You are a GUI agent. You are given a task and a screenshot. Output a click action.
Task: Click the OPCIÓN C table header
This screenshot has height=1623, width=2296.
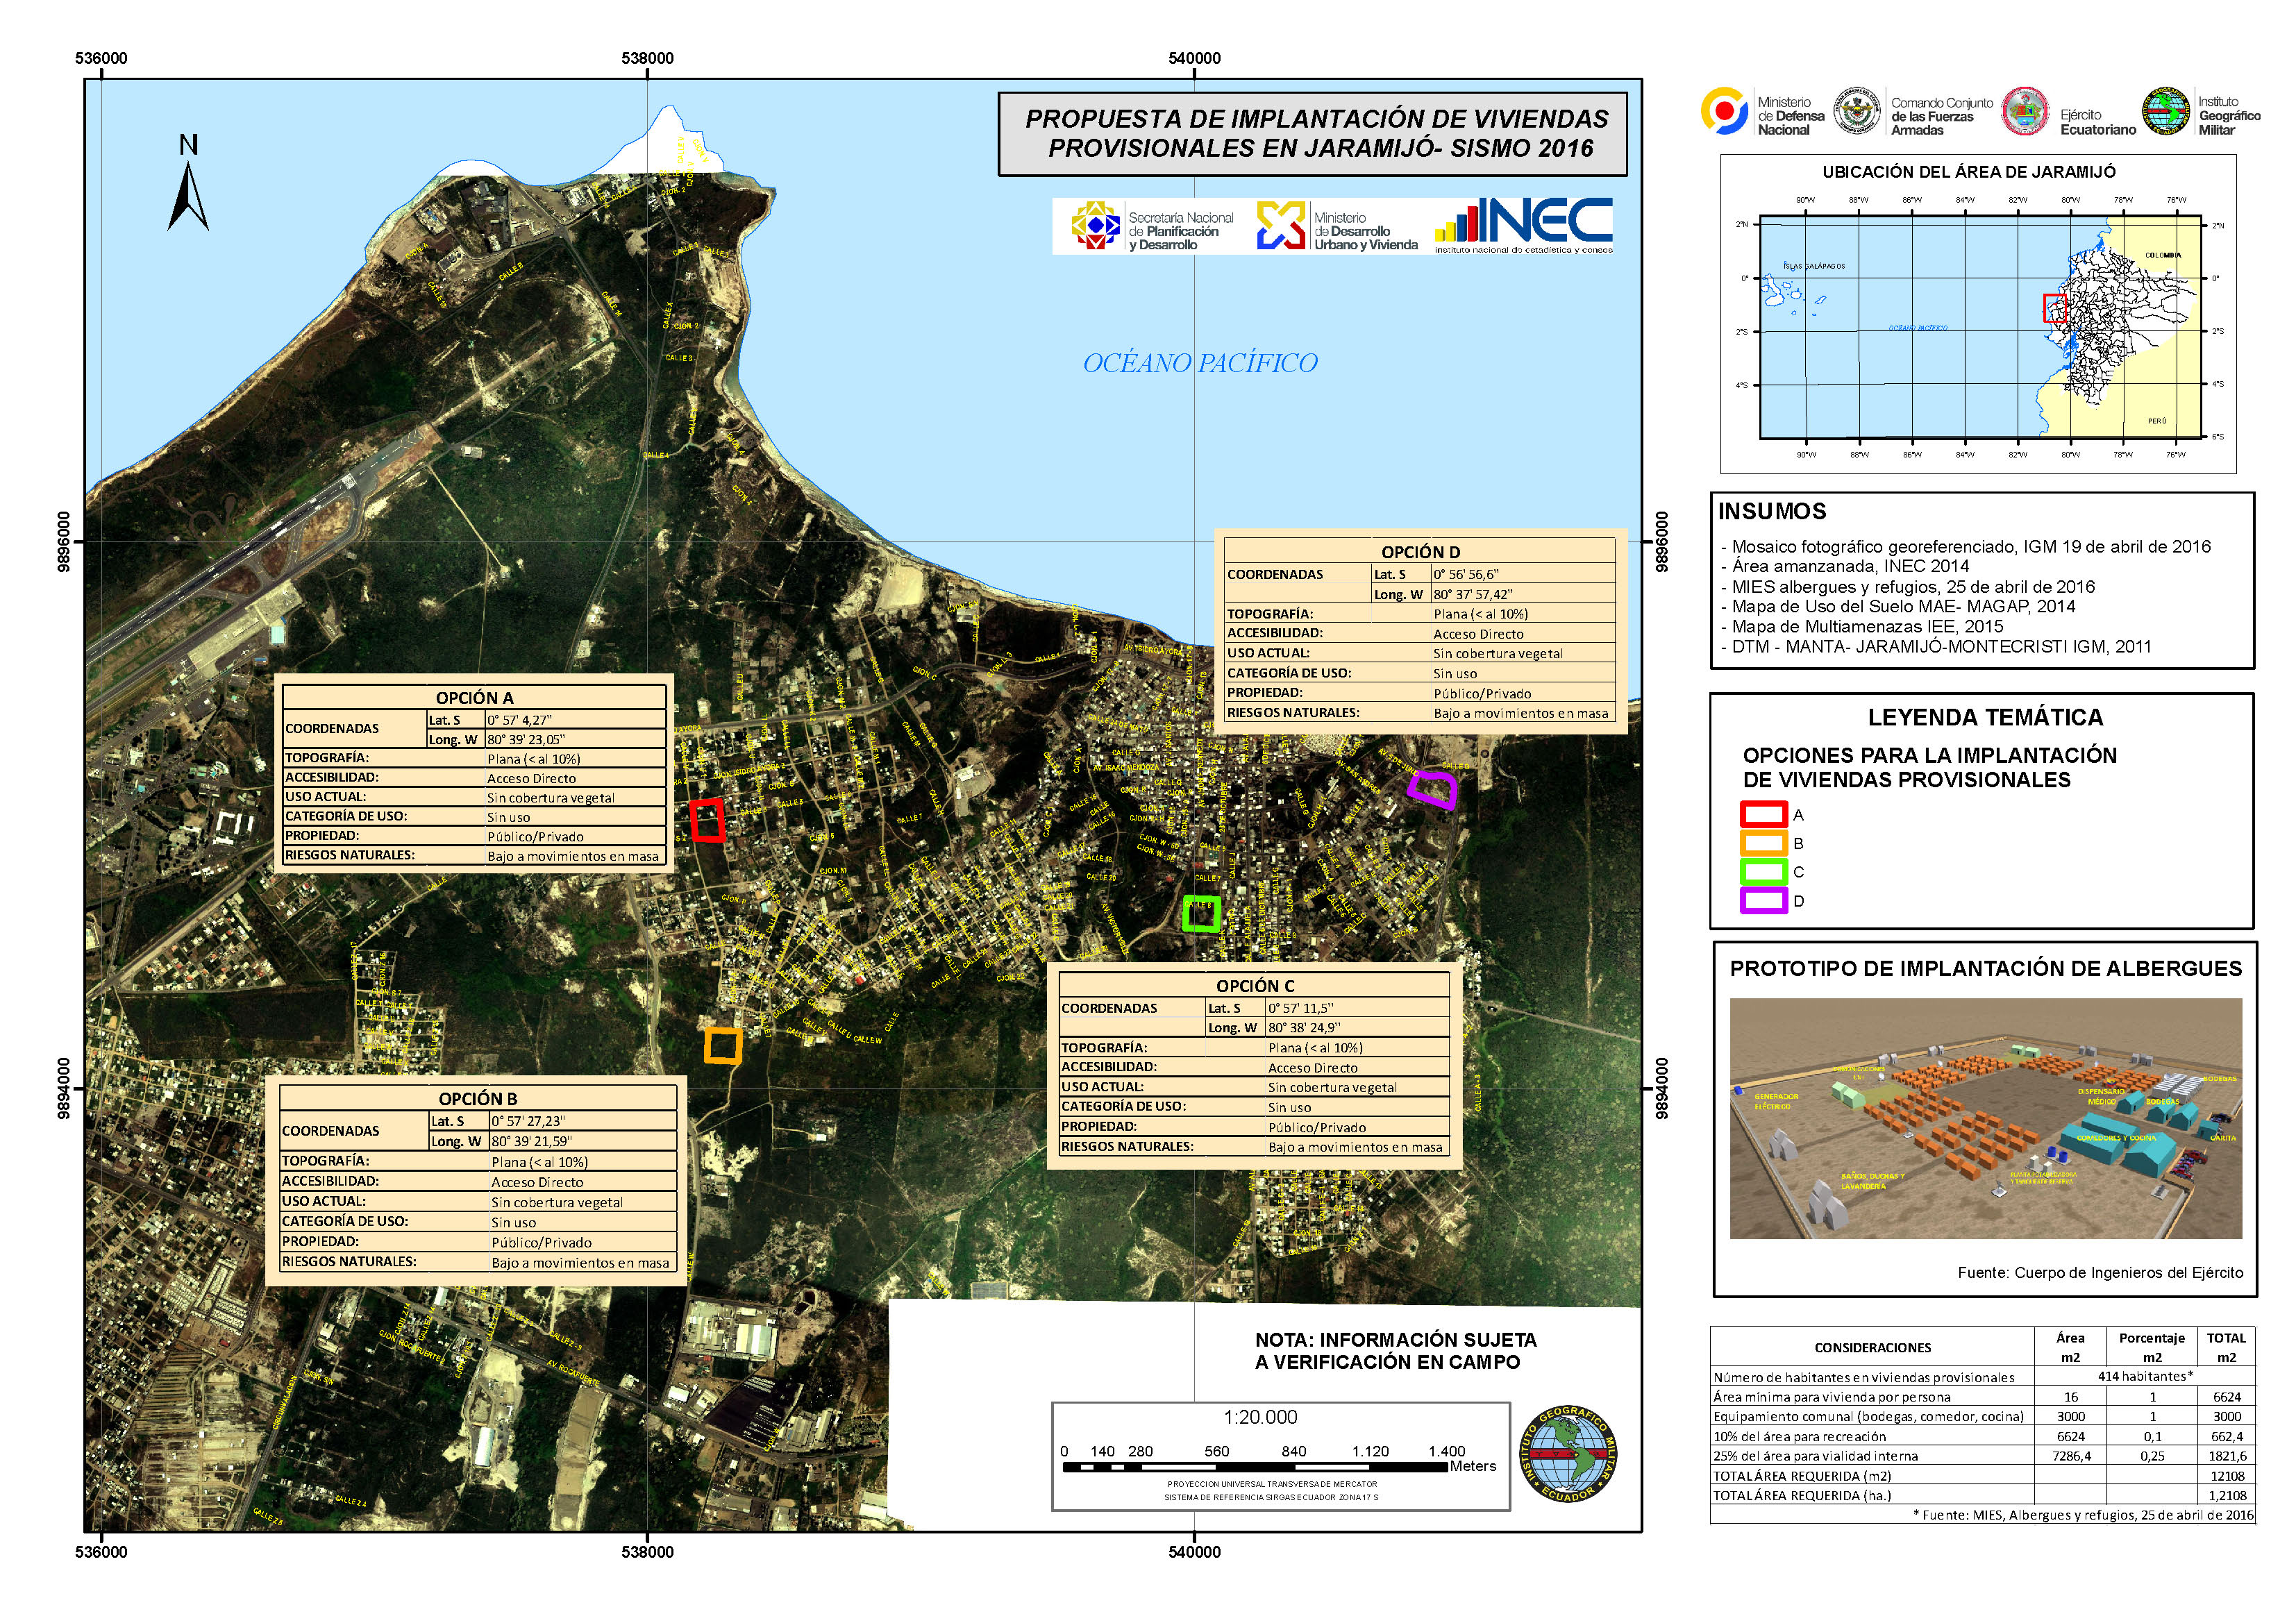click(x=1255, y=985)
